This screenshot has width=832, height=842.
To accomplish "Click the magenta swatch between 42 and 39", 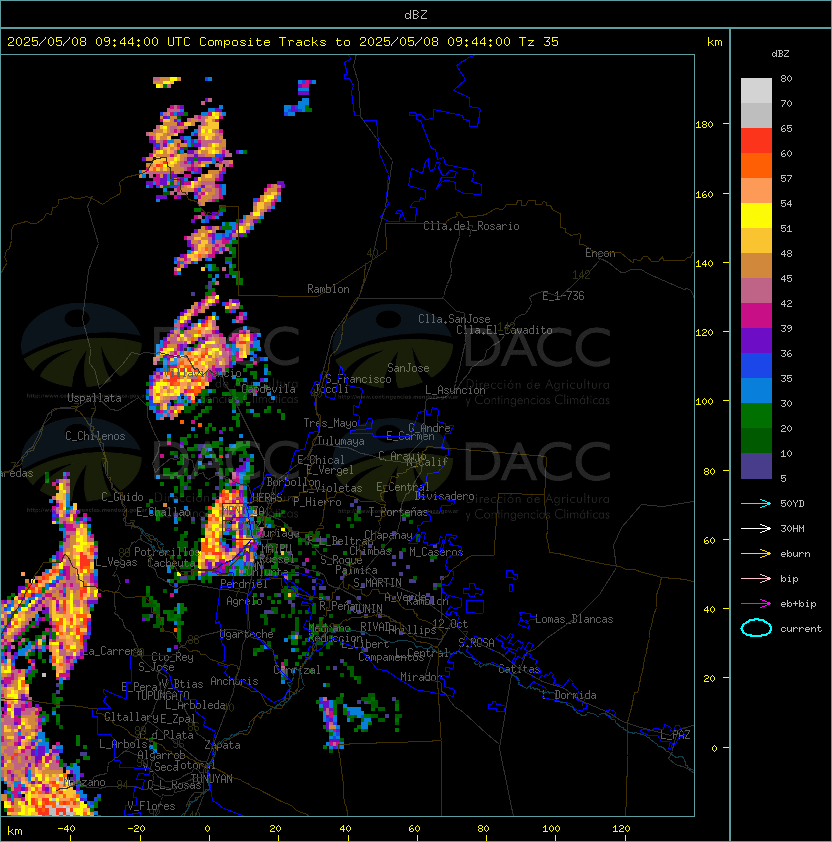I will (x=756, y=316).
